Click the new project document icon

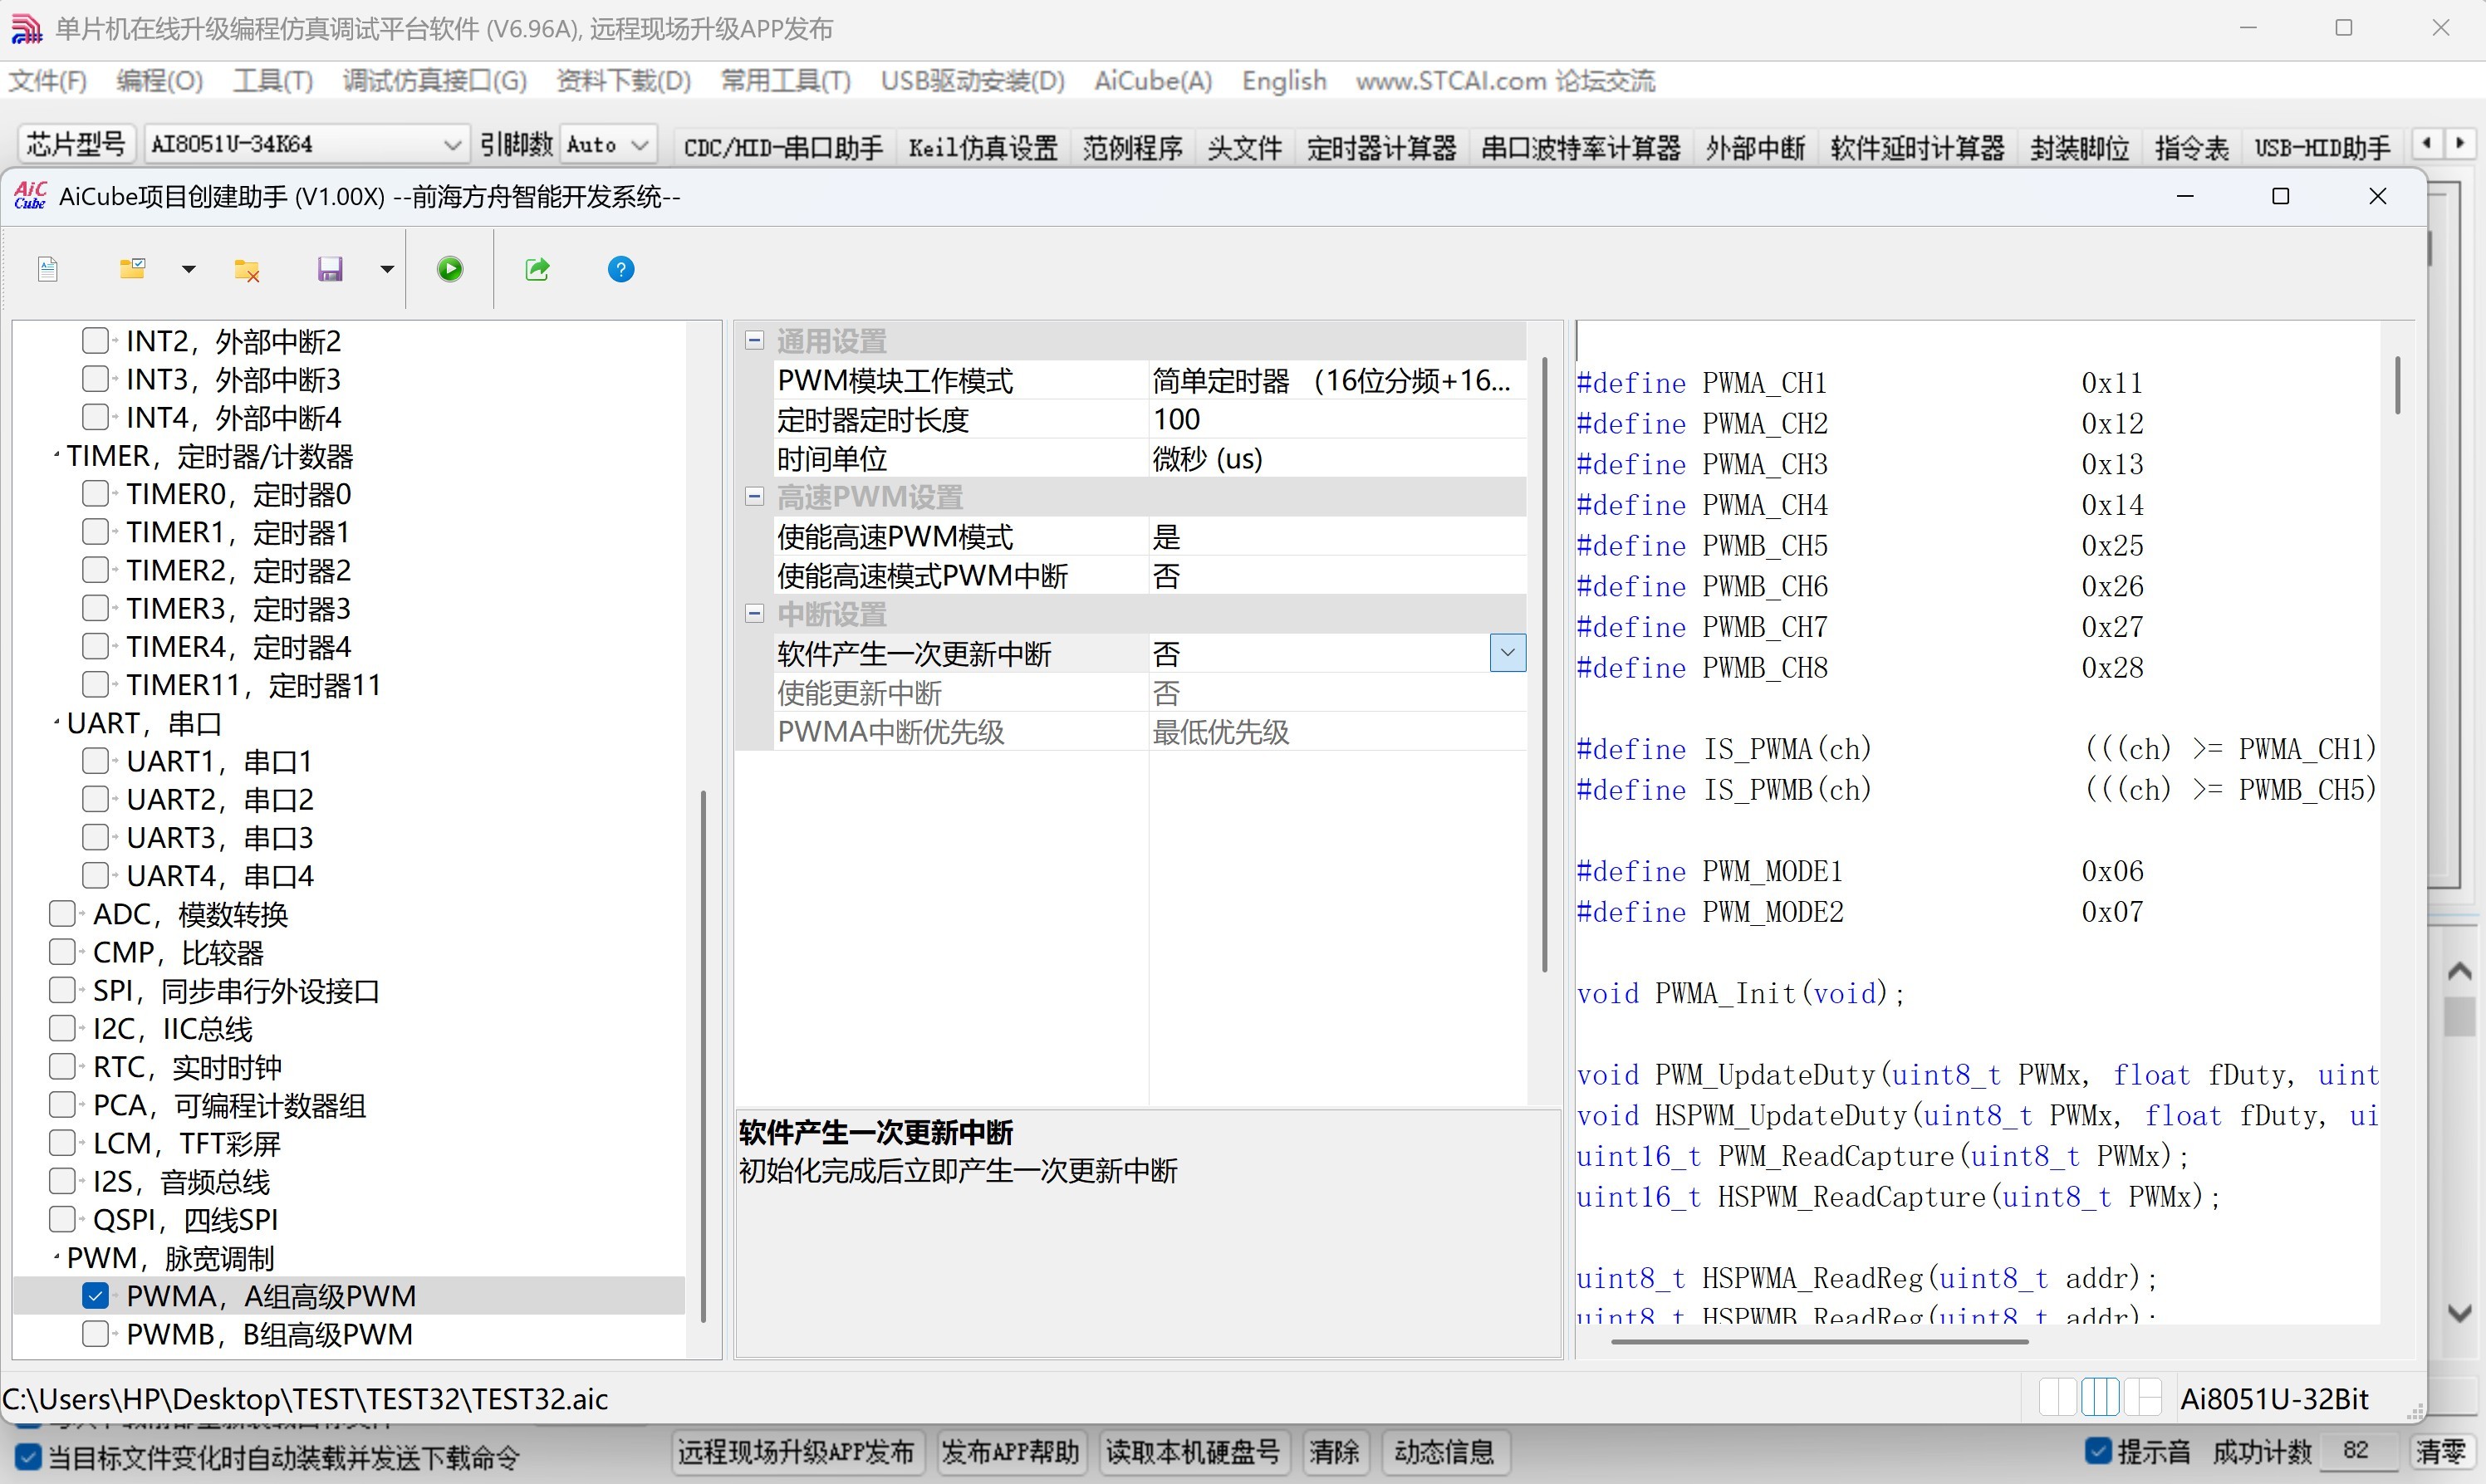click(47, 269)
